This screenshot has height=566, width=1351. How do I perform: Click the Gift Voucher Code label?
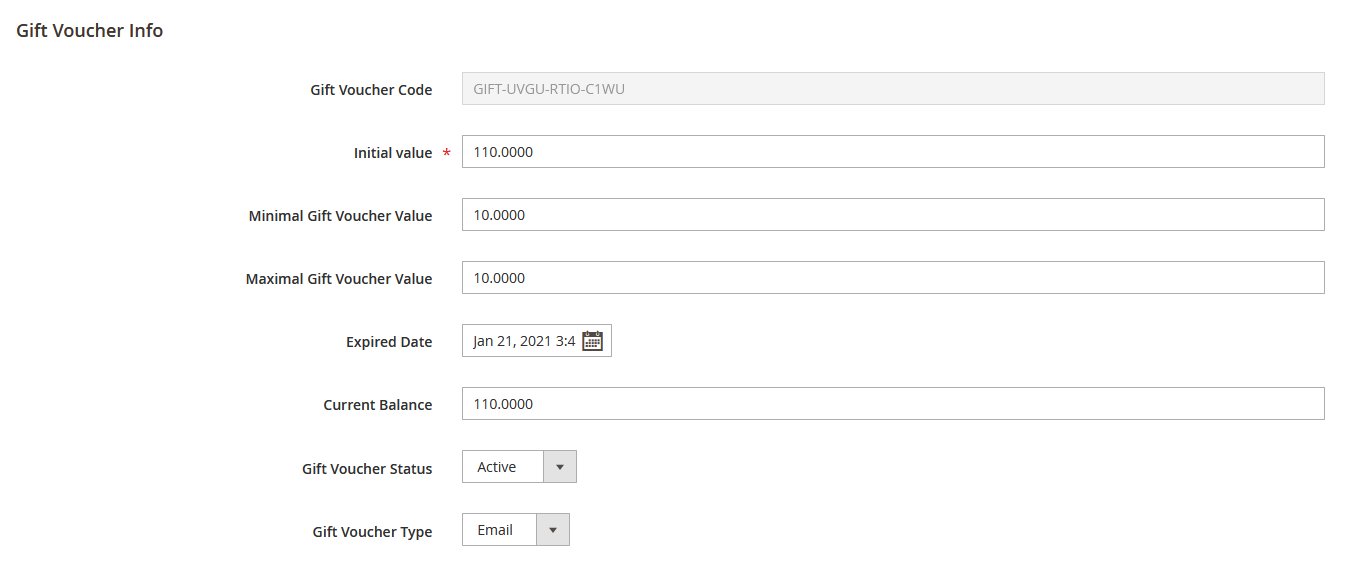[371, 90]
